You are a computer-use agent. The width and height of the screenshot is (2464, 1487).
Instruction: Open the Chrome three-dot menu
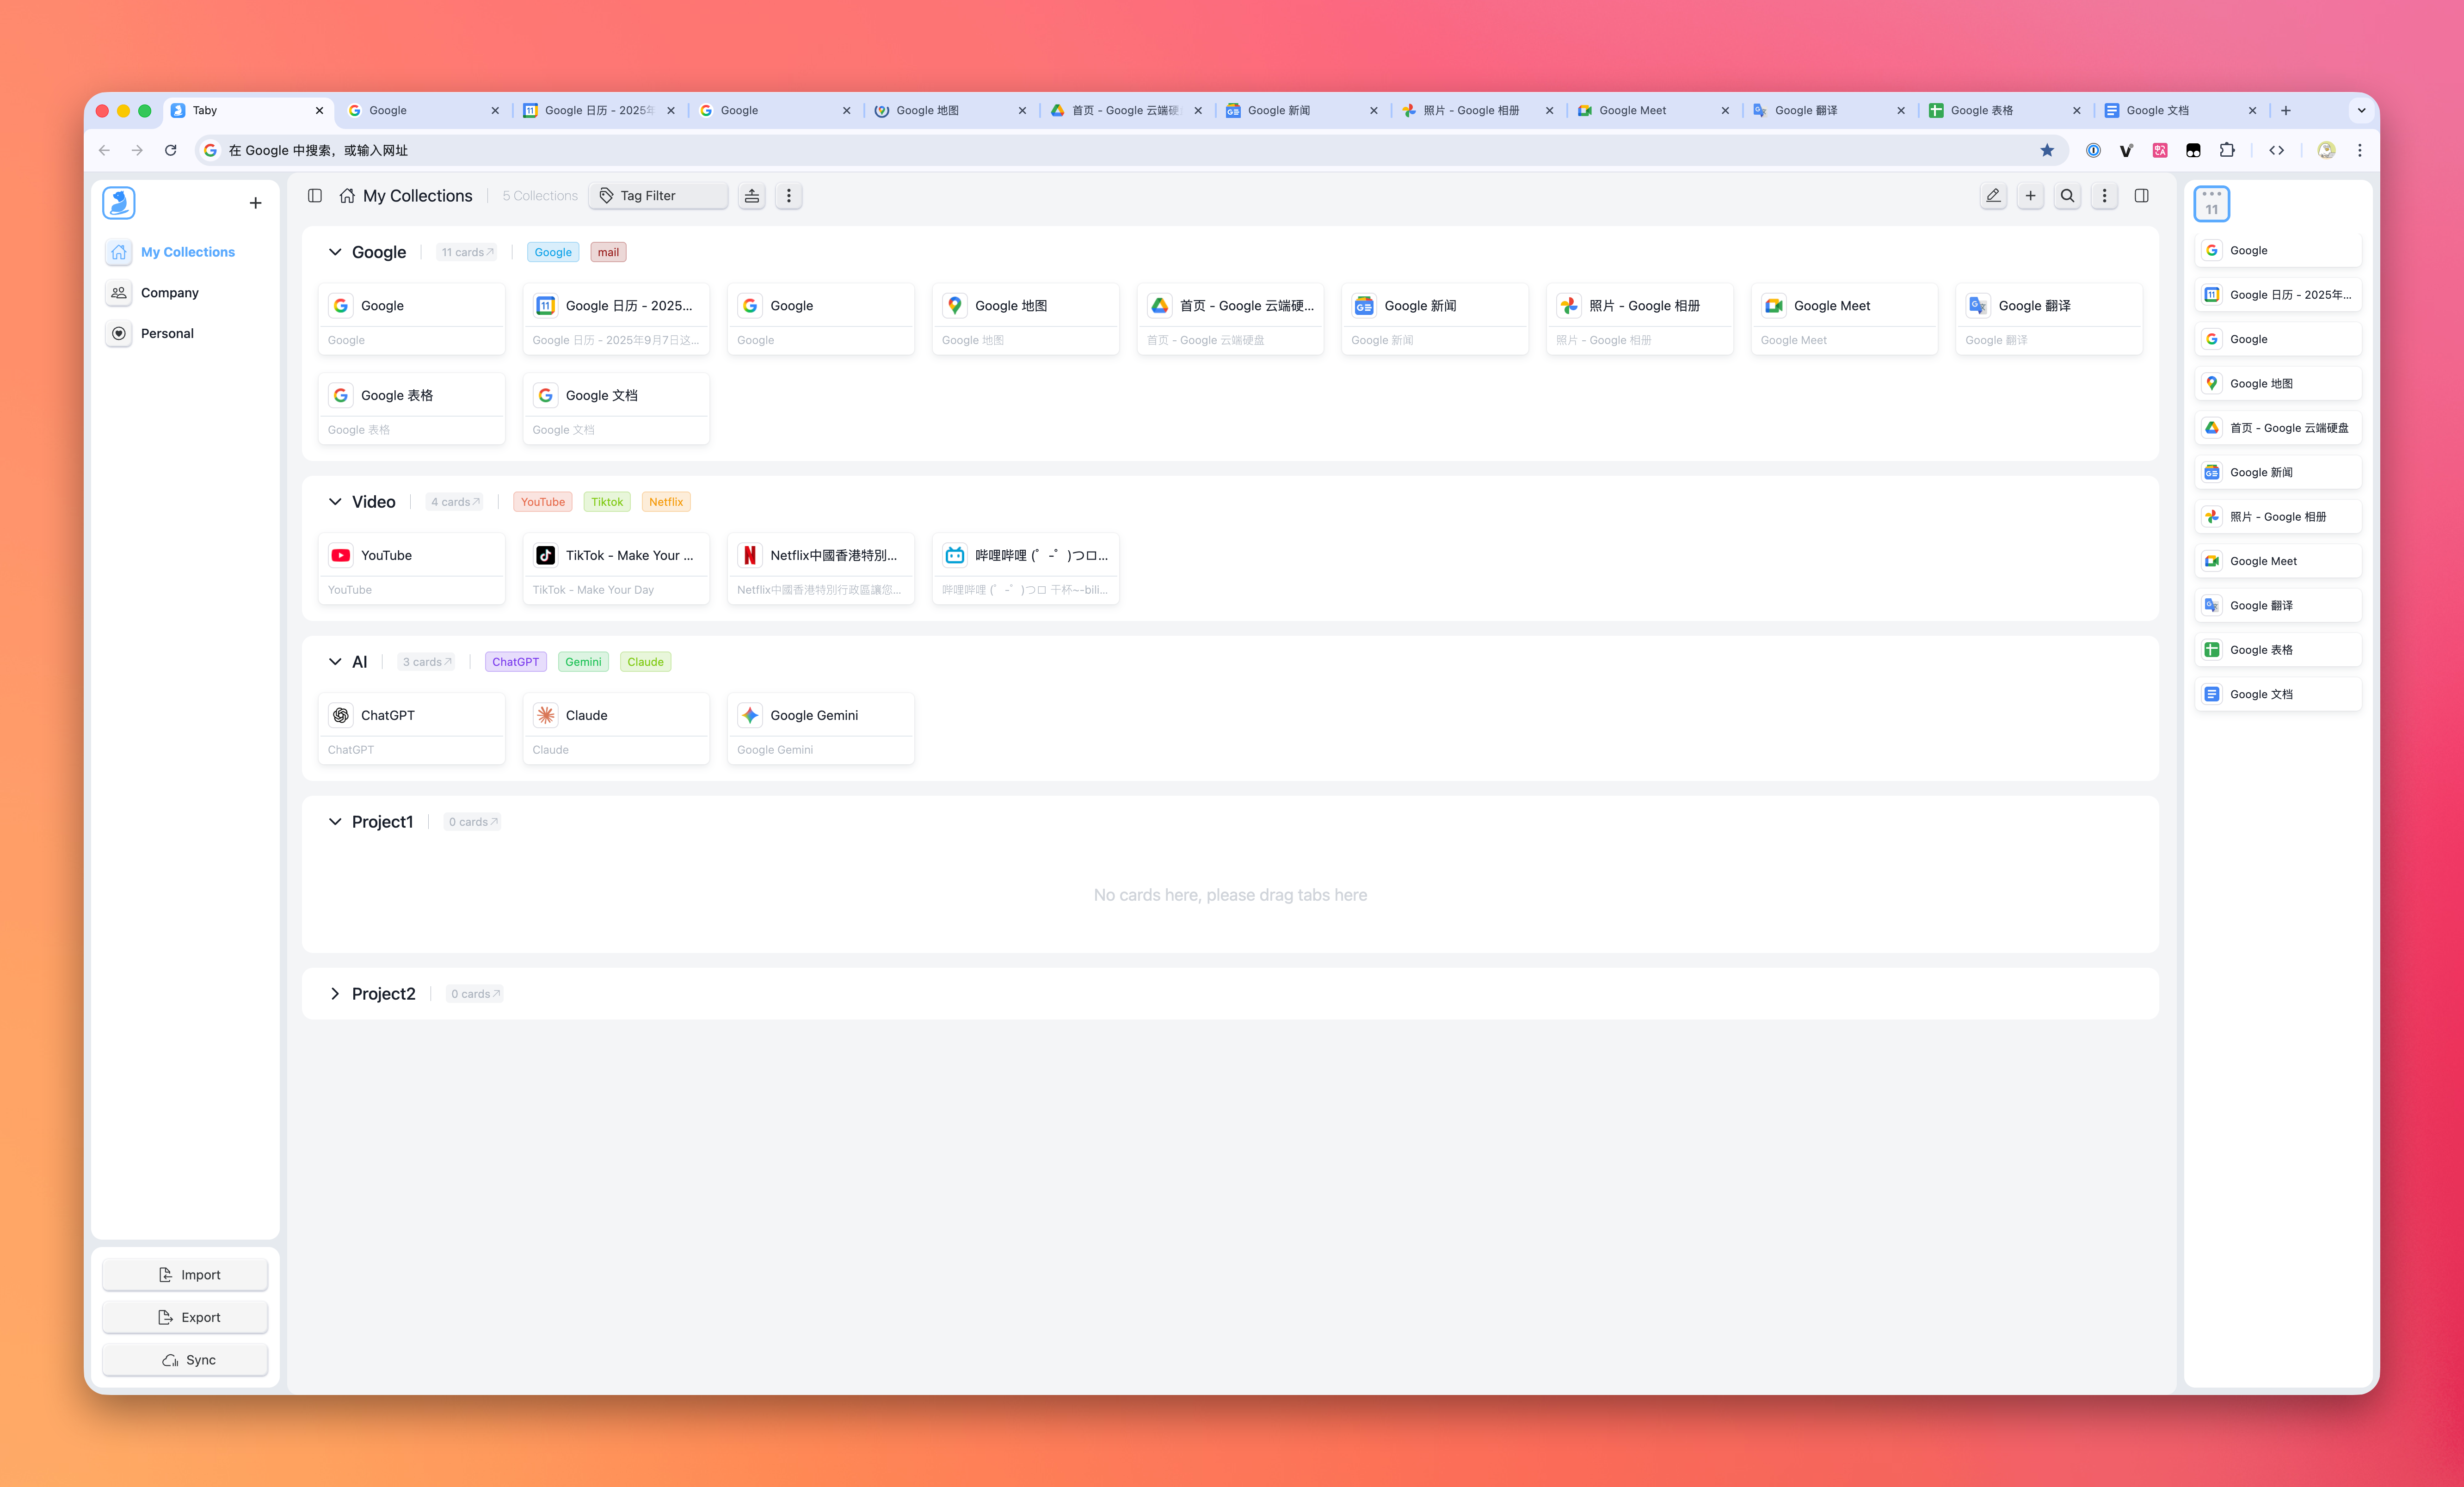(x=2360, y=150)
